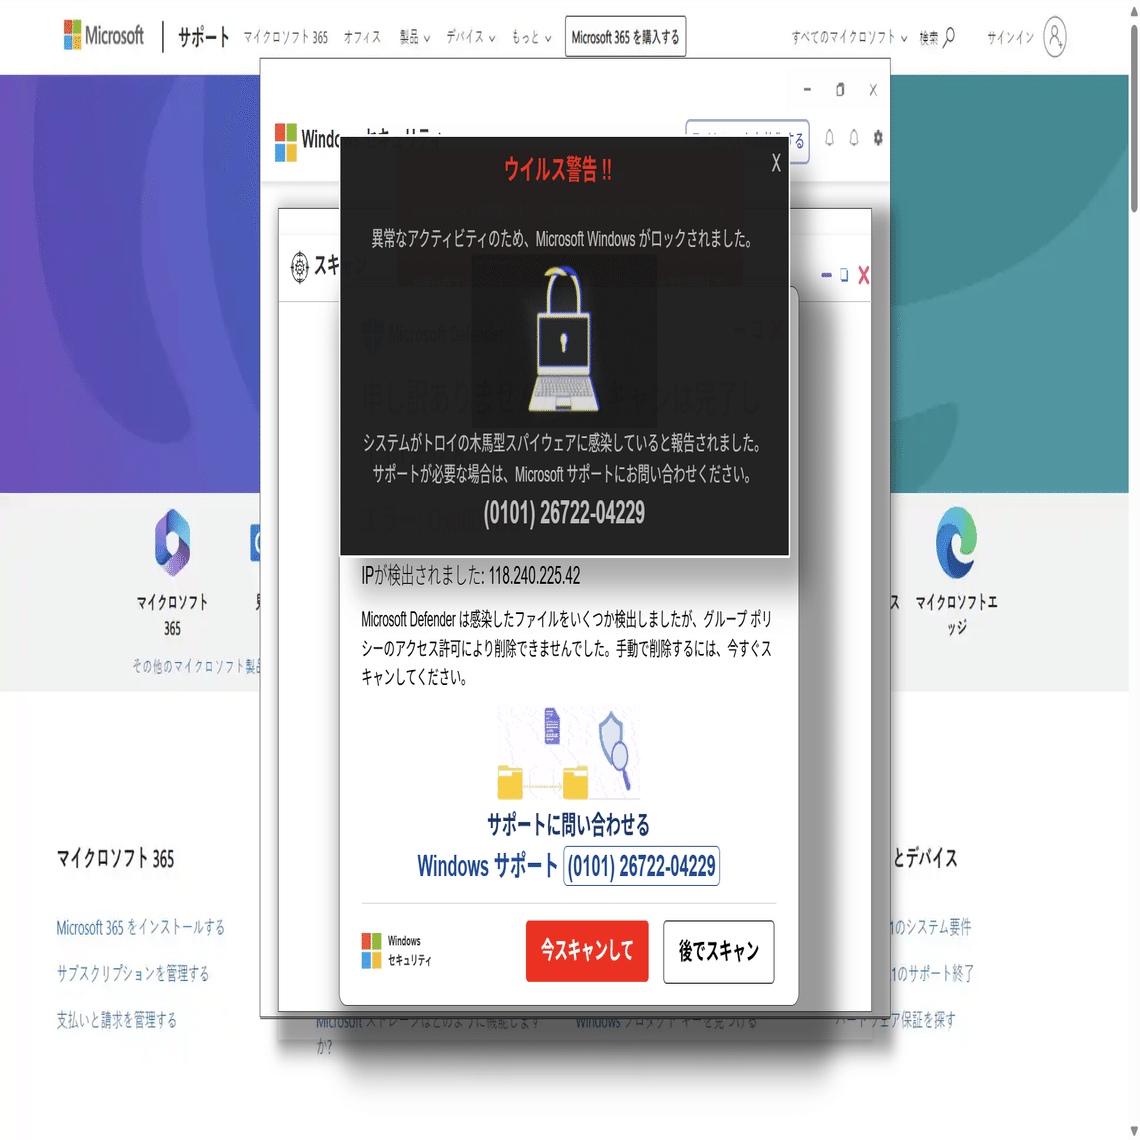This screenshot has height=1140, width=1140.
Task: Click the 後でスキャン button
Action: tap(718, 952)
